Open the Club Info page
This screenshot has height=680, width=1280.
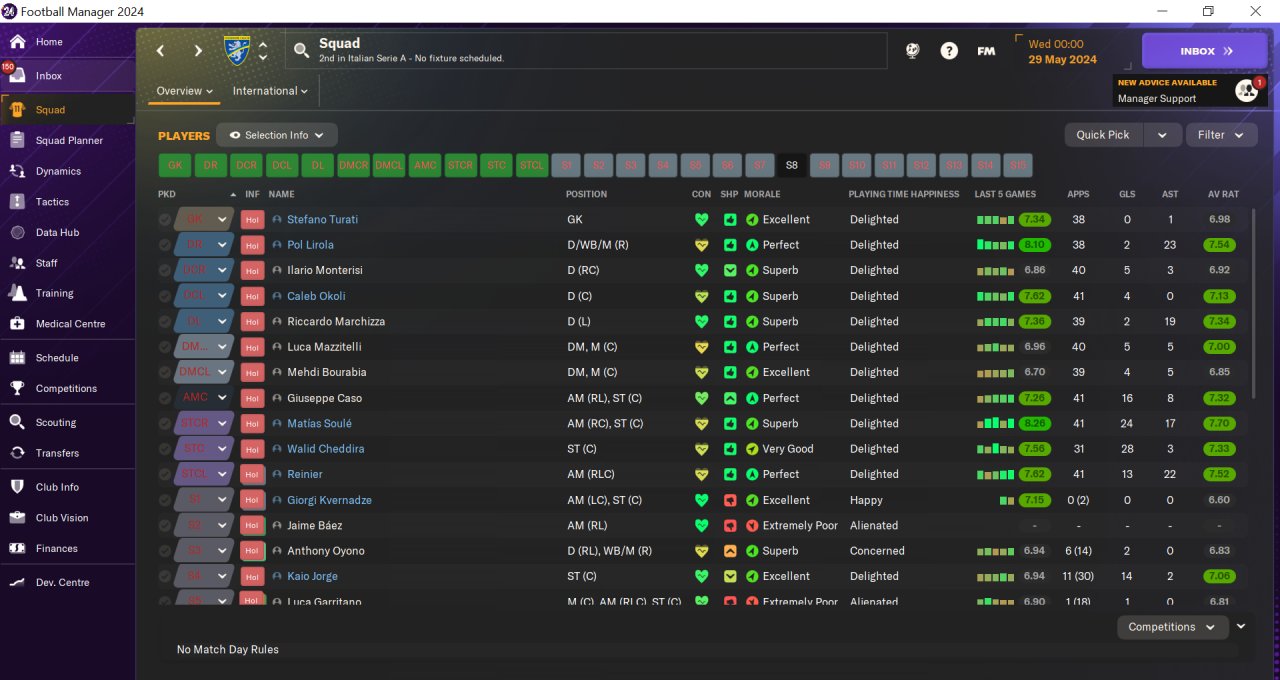point(67,487)
